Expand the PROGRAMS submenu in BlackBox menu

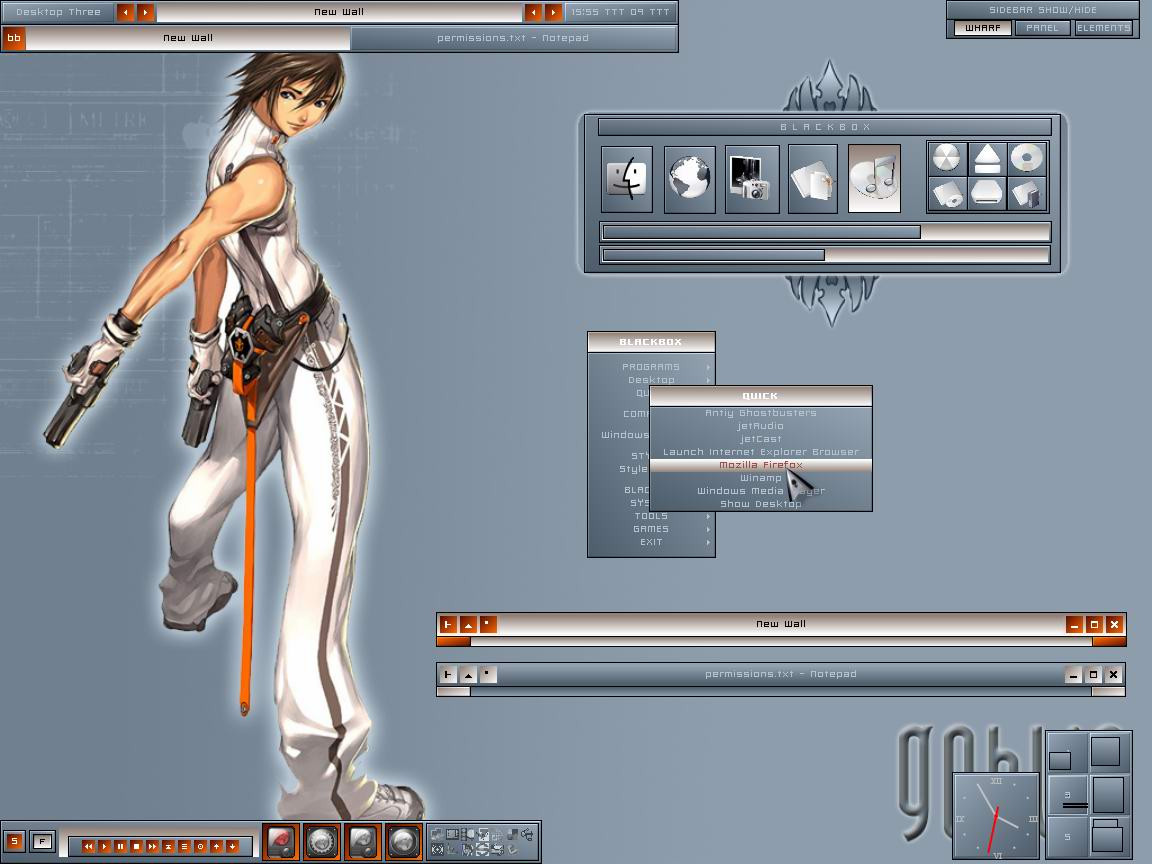tap(651, 367)
